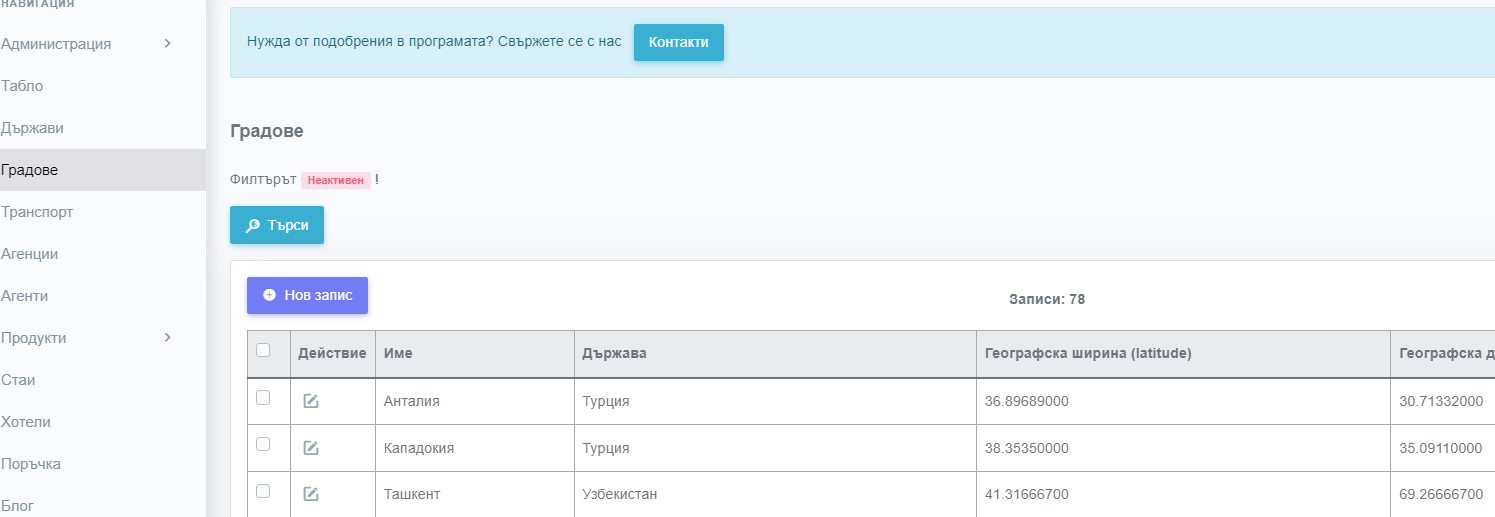This screenshot has height=517, width=1495.
Task: Click the Неактивен filter status badge
Action: point(335,180)
